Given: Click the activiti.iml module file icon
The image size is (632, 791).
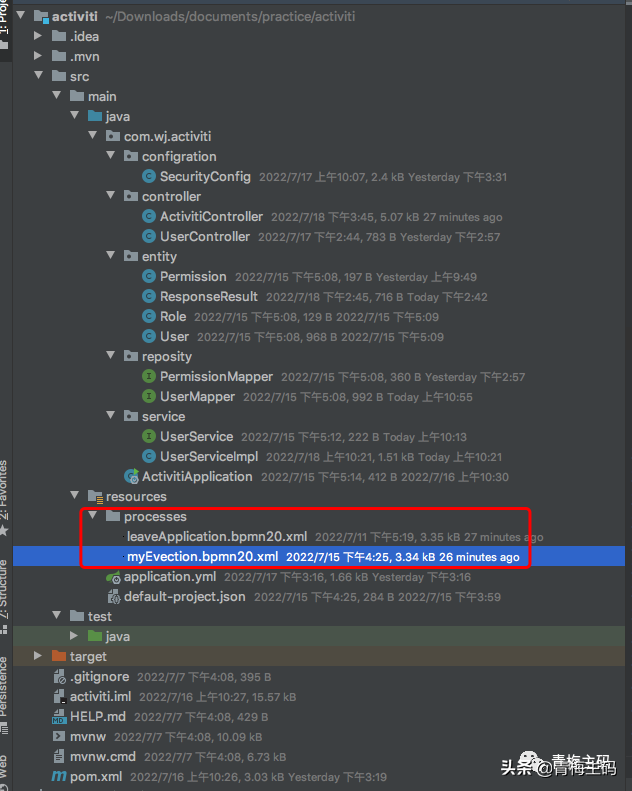Looking at the screenshot, I should [60, 697].
